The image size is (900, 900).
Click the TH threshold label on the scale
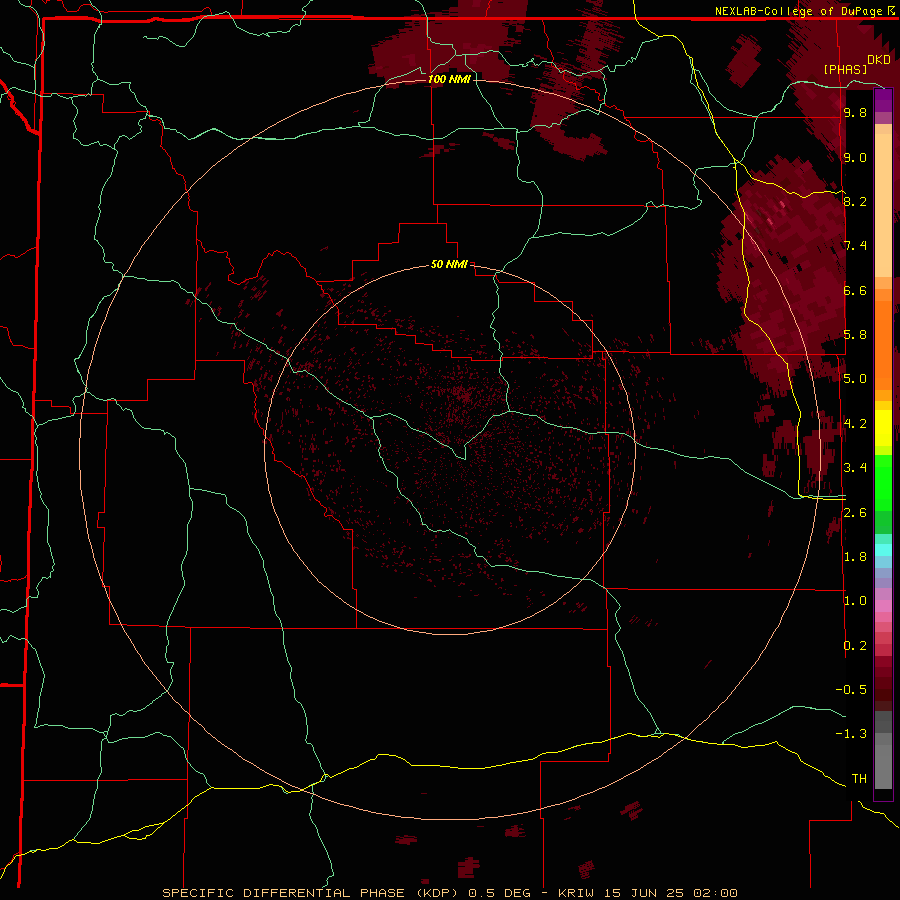[859, 779]
